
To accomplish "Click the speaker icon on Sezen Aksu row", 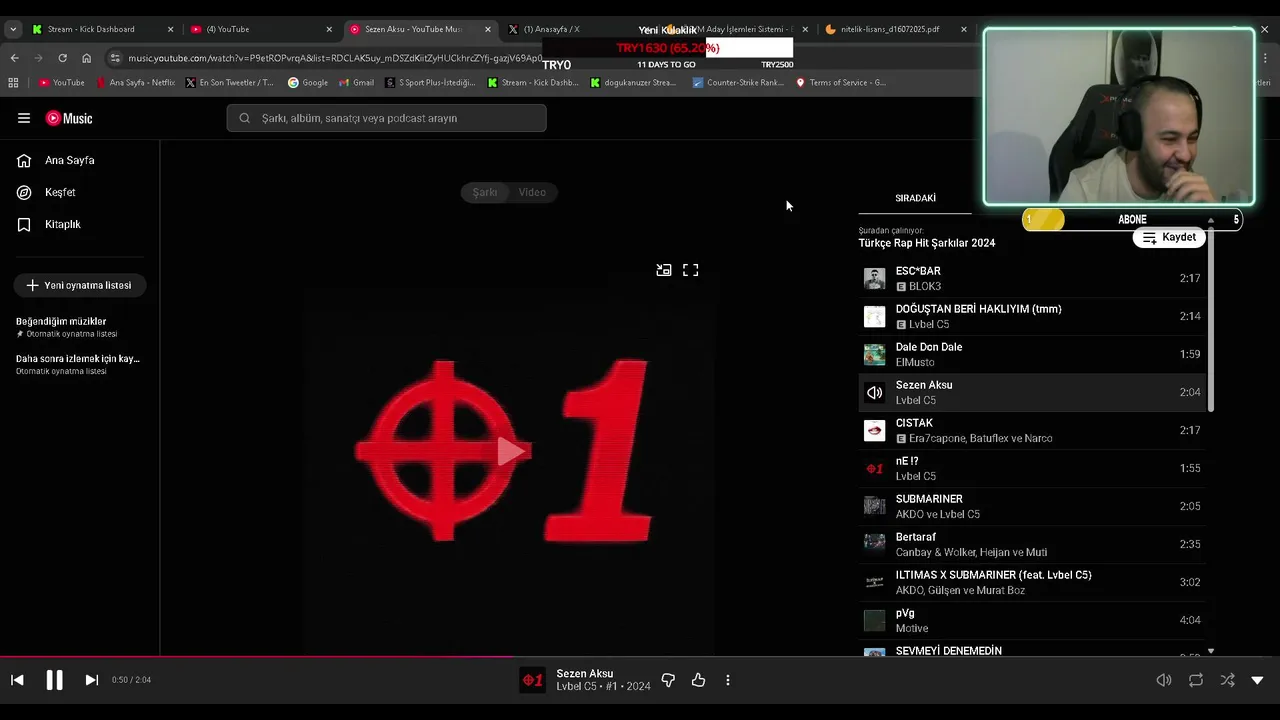I will click(x=874, y=392).
